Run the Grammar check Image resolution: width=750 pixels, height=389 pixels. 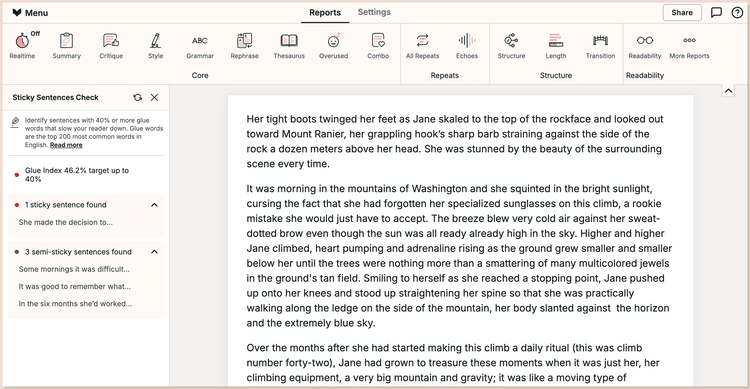(200, 45)
